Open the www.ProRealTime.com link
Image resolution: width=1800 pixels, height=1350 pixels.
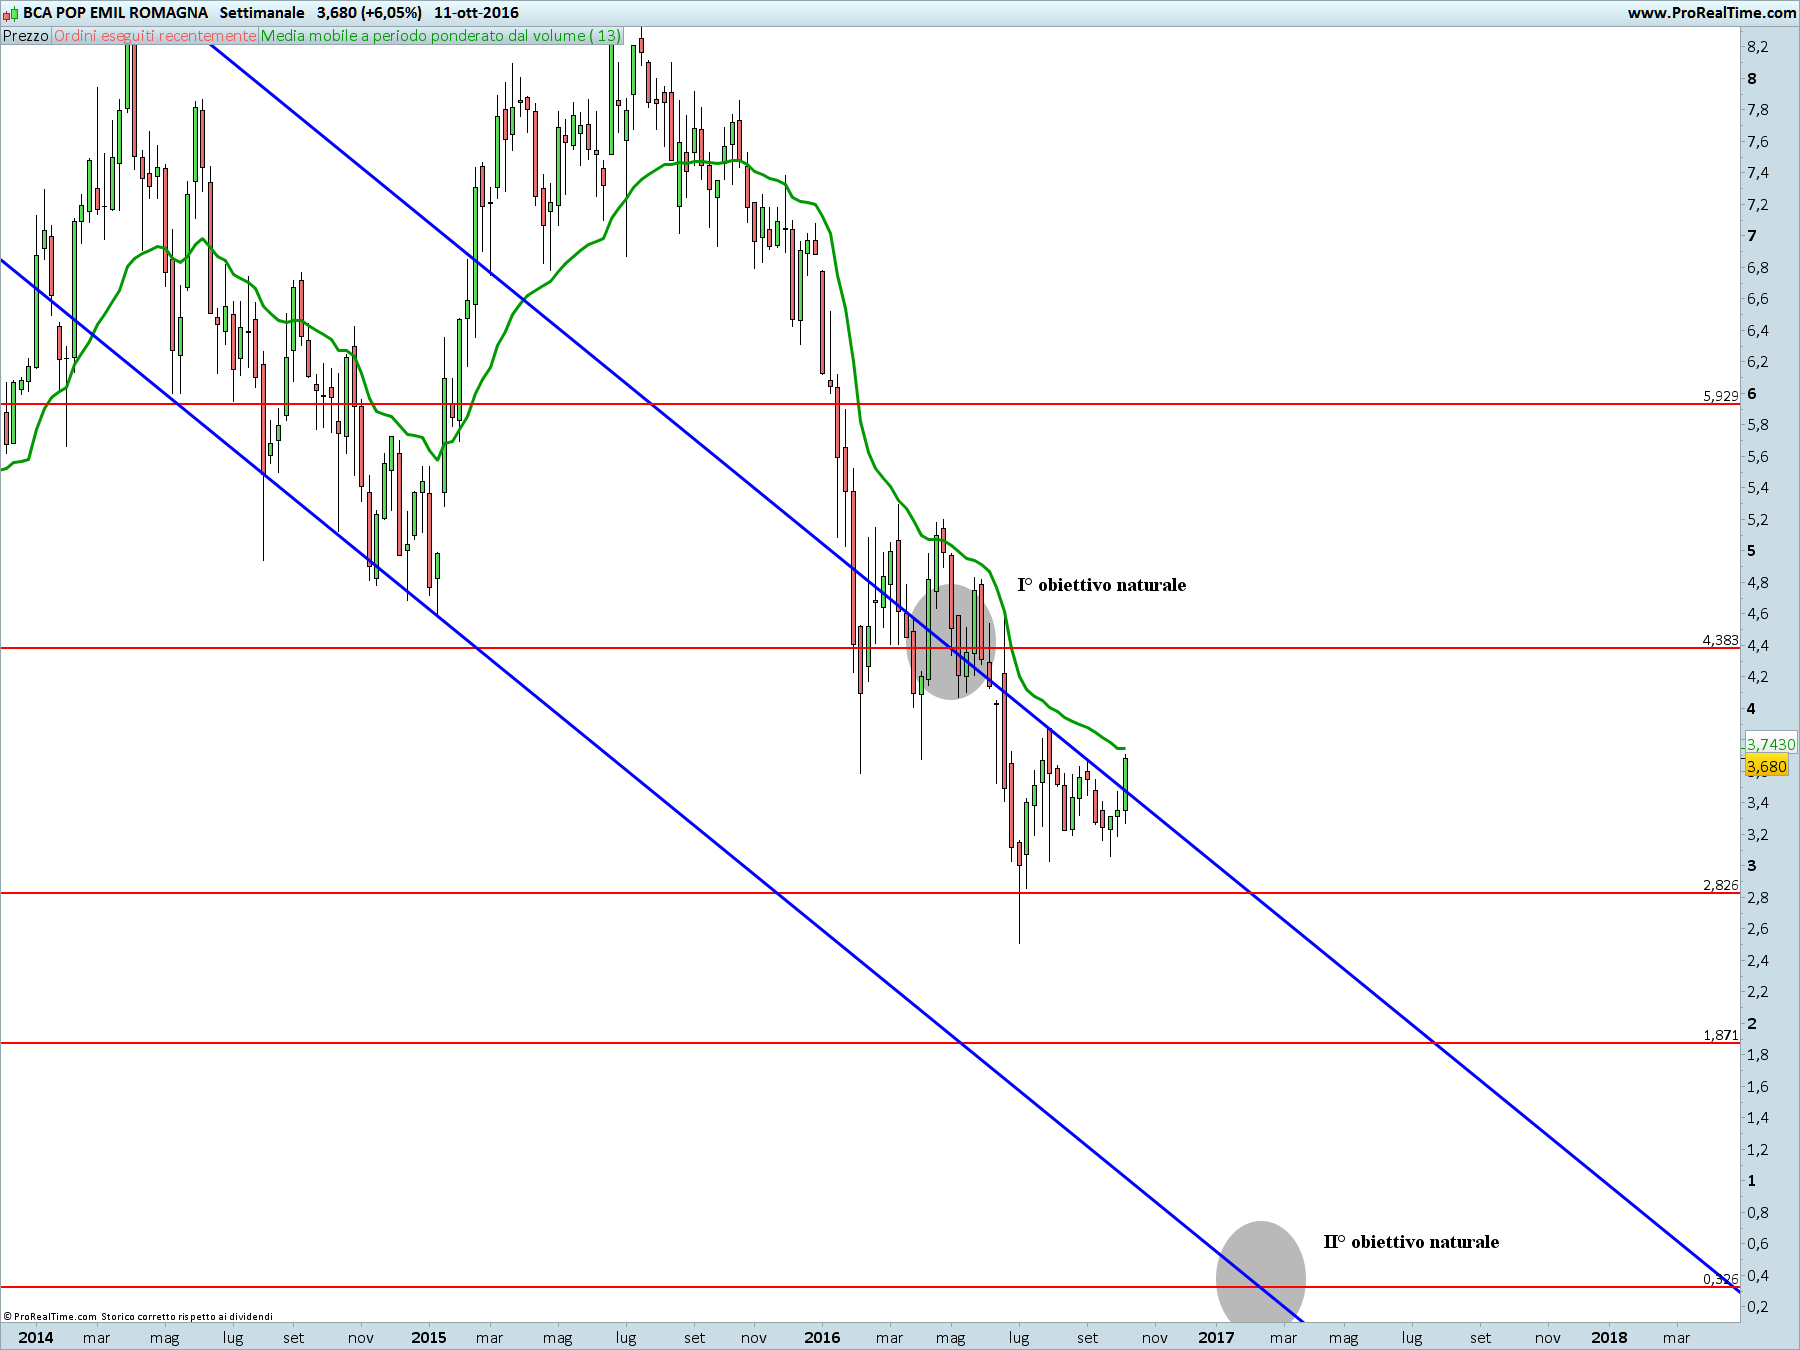(x=1711, y=13)
